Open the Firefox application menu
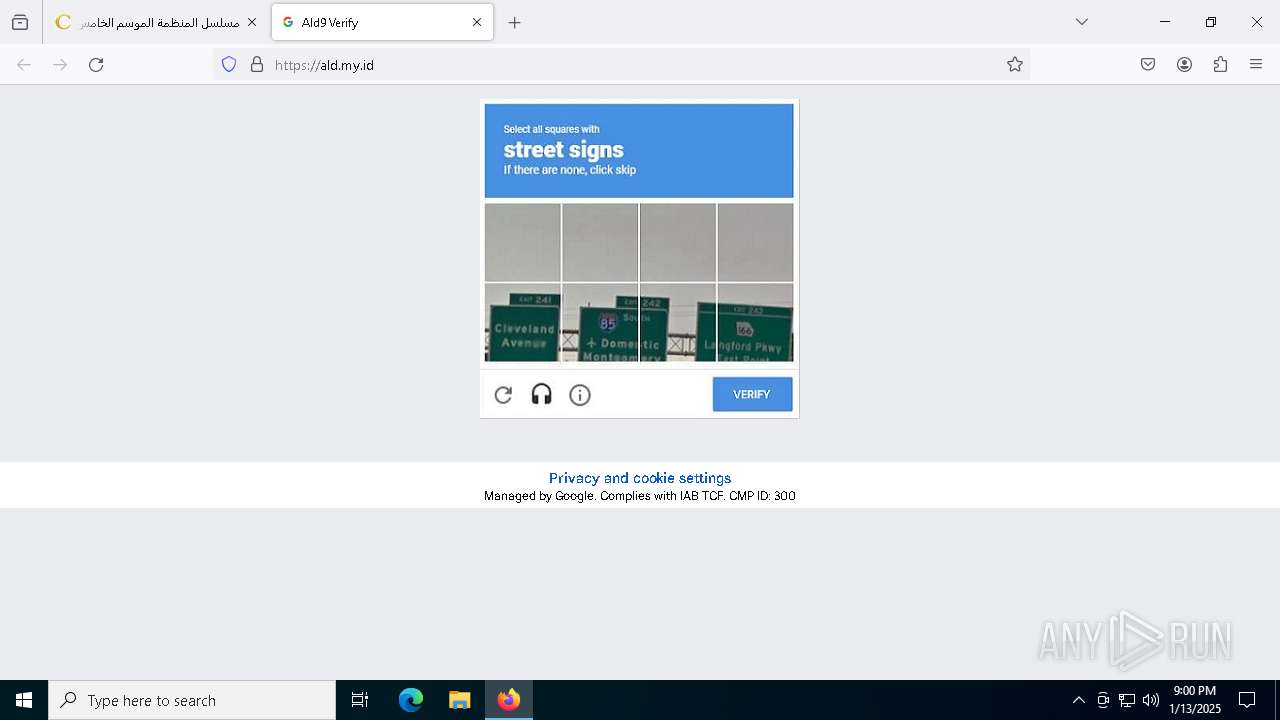The width and height of the screenshot is (1280, 720). tap(1256, 65)
